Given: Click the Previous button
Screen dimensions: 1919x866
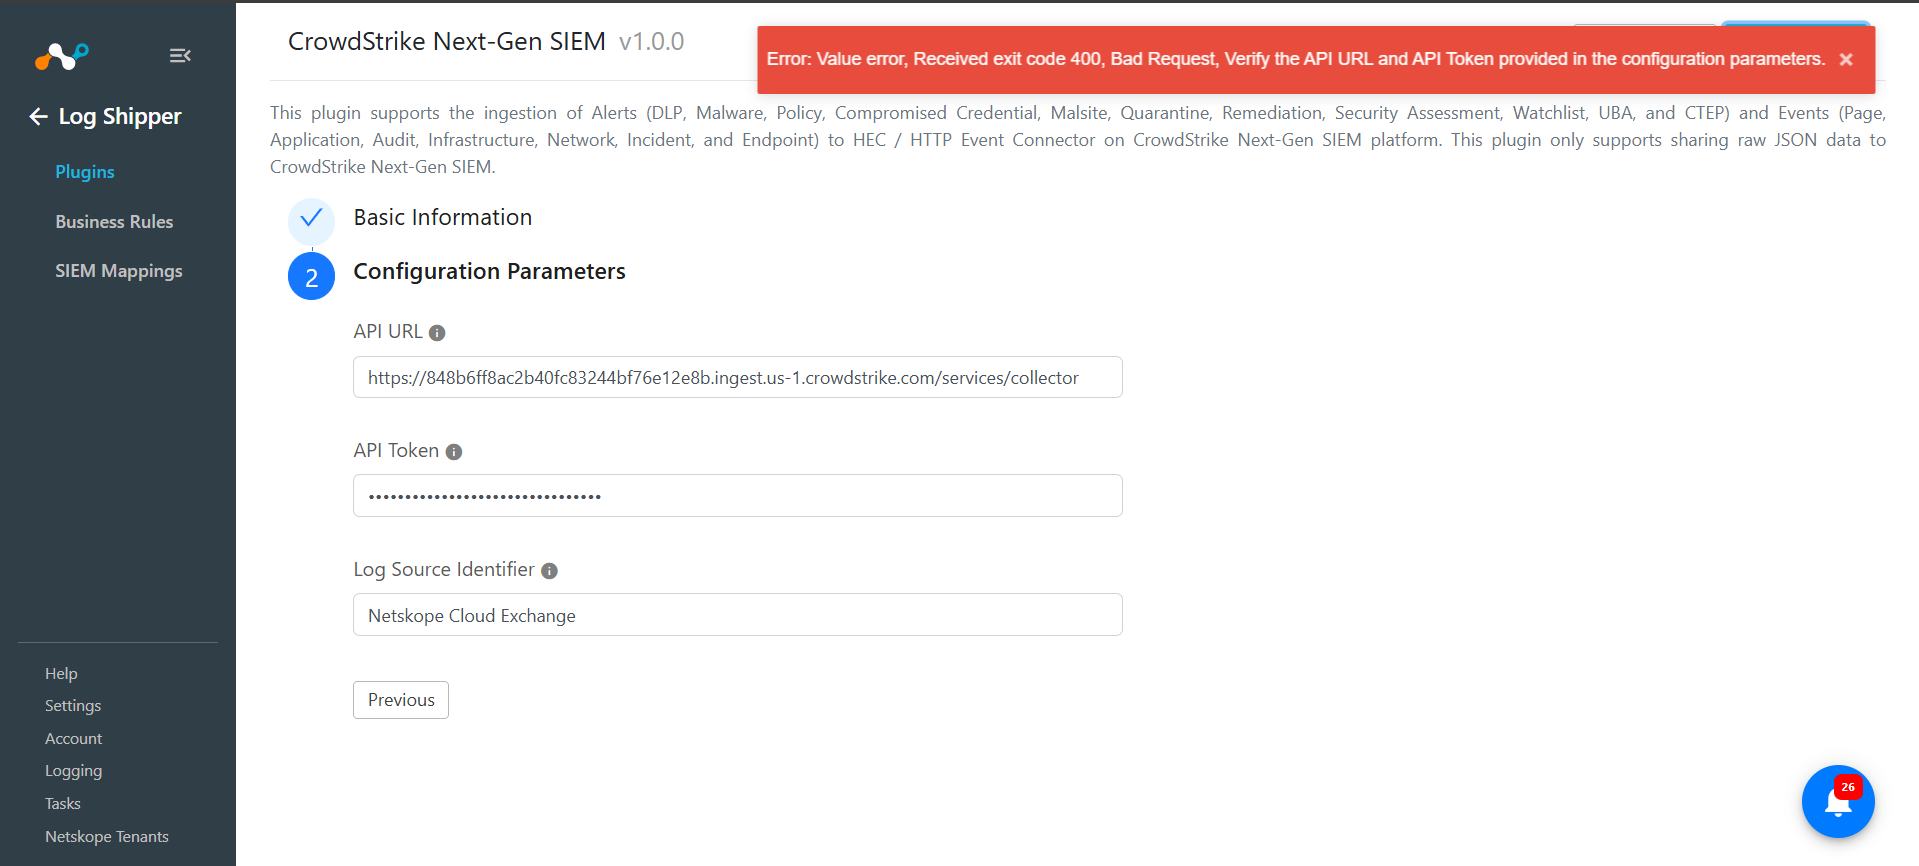Looking at the screenshot, I should point(401,700).
